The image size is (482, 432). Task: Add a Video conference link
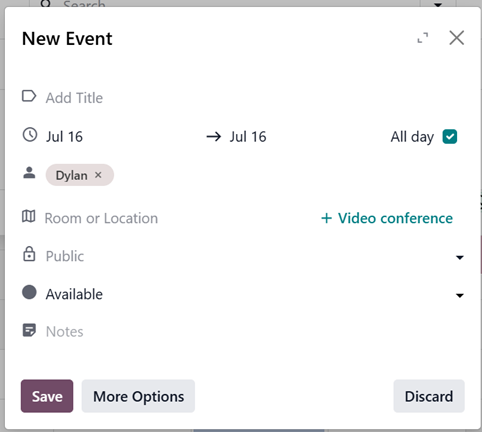387,218
